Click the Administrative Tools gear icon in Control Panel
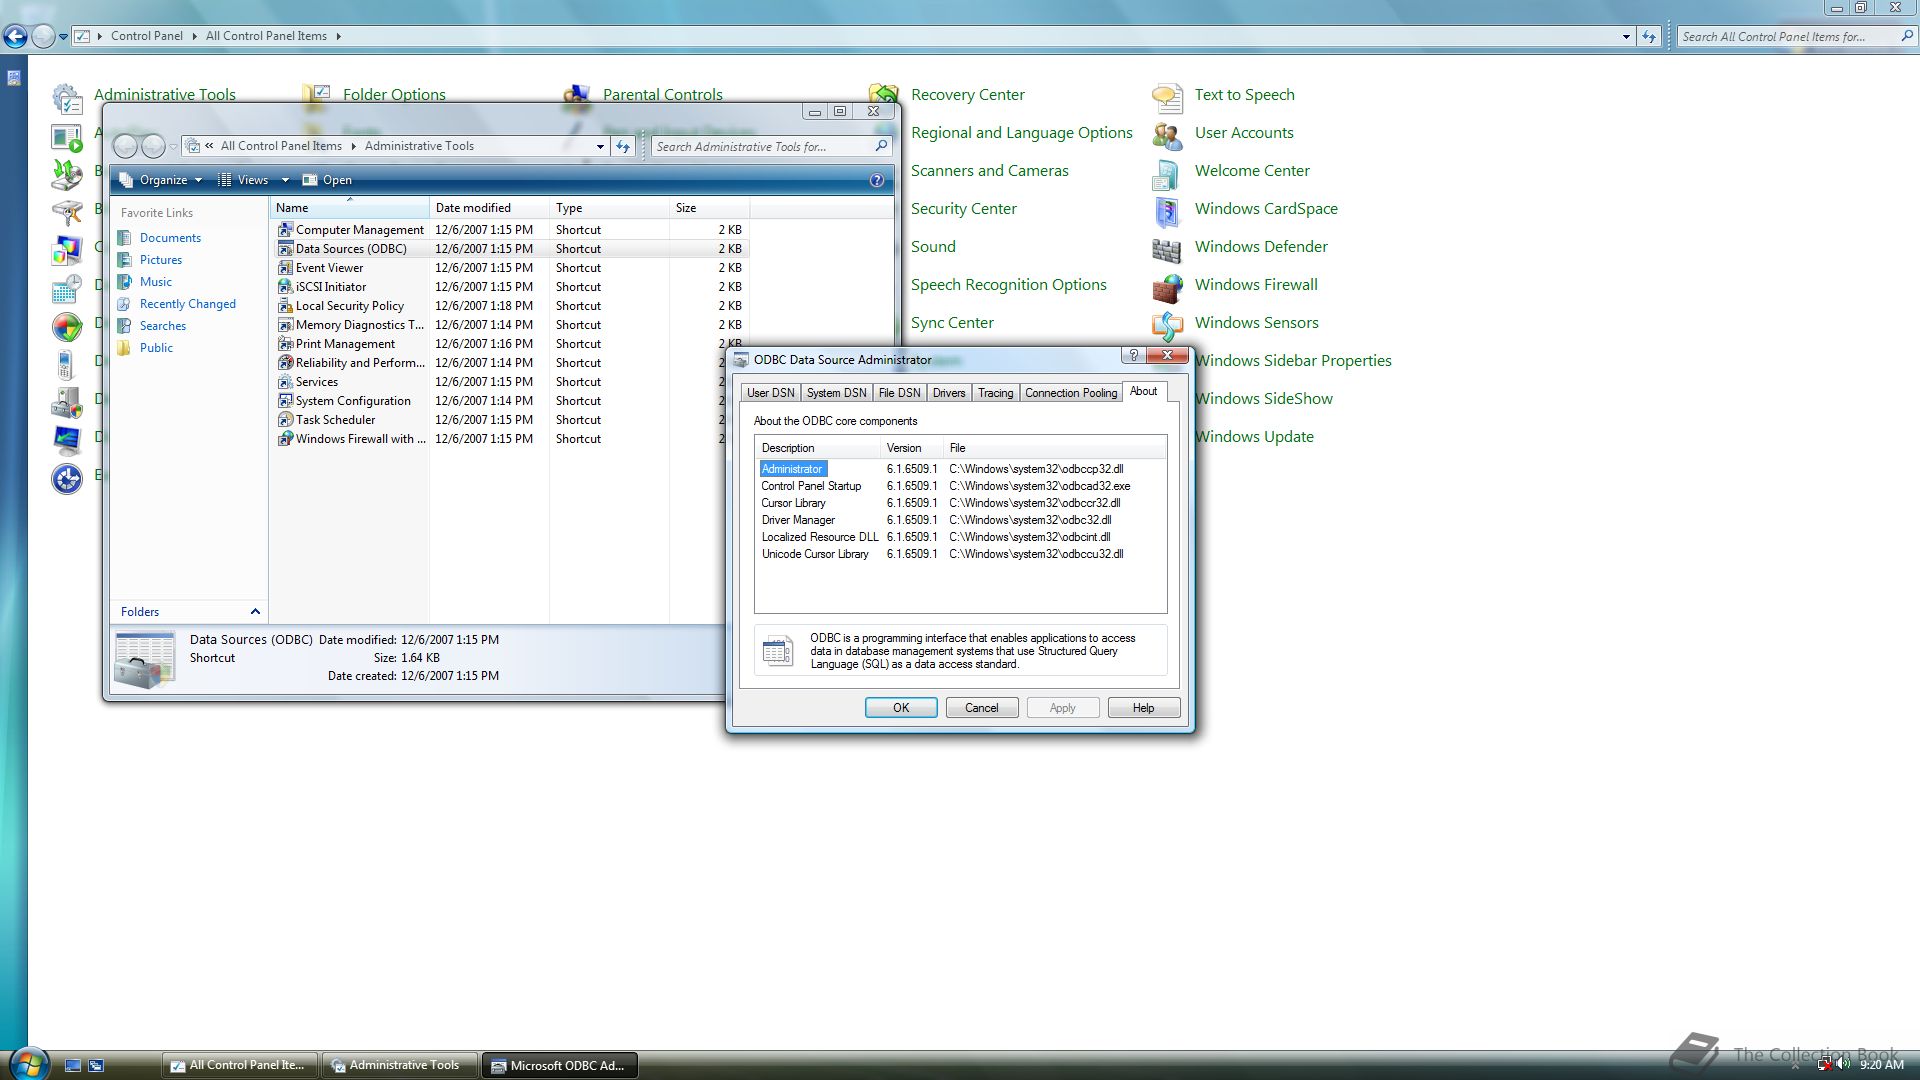This screenshot has height=1080, width=1920. point(67,97)
